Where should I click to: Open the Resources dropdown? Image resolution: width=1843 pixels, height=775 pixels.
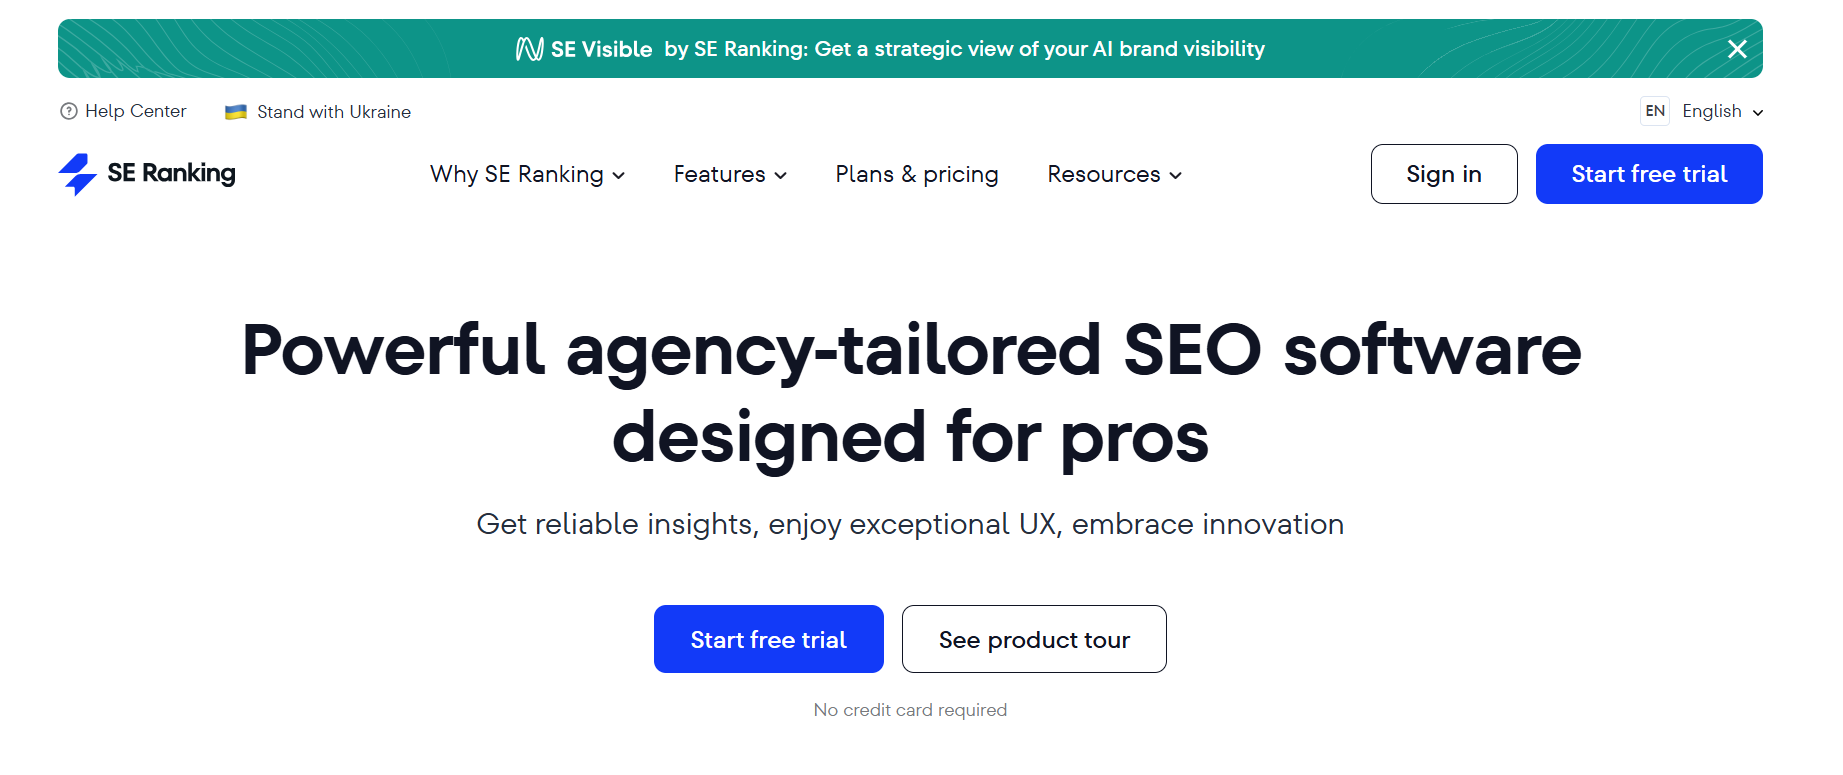1113,174
